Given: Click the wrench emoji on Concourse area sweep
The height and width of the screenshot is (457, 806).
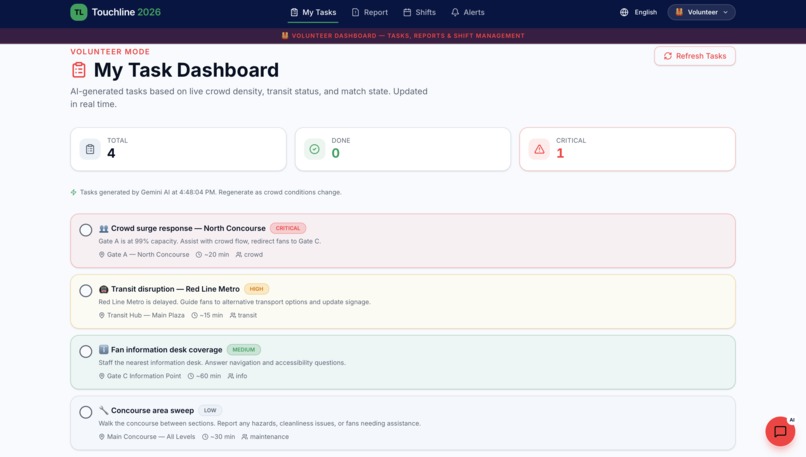Looking at the screenshot, I should click(103, 410).
